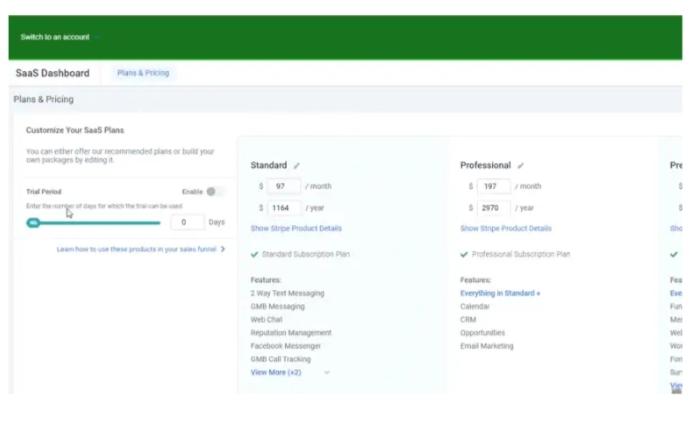Click the Professional Subscription Plan checkmark
The image size is (698, 434).
(465, 254)
